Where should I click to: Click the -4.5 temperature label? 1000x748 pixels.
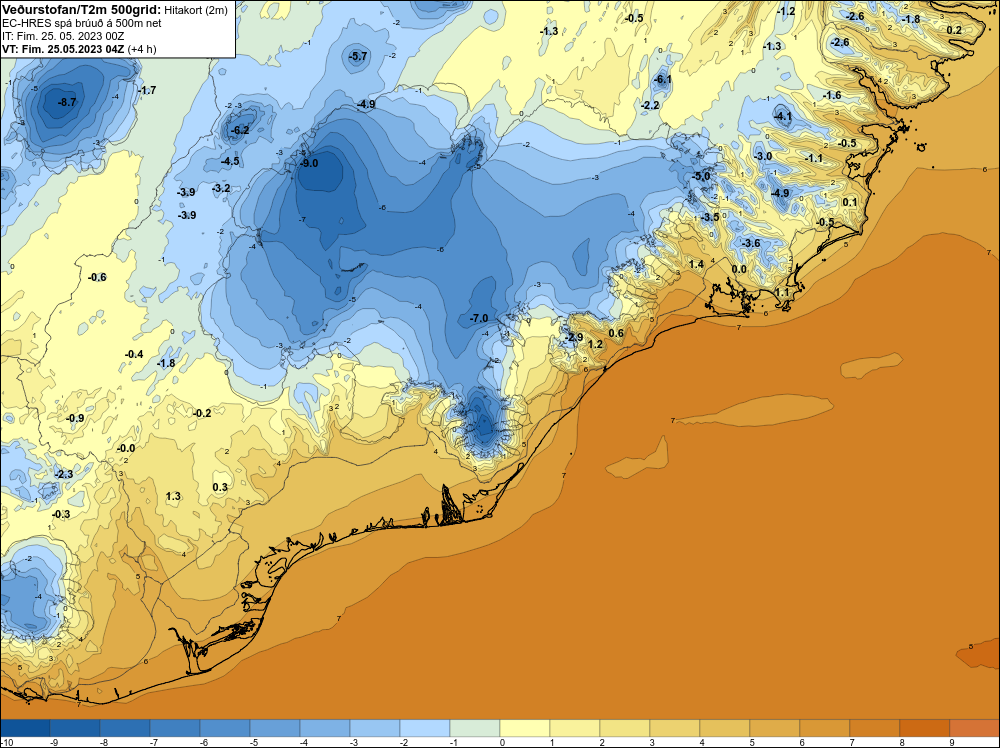[x=230, y=161]
